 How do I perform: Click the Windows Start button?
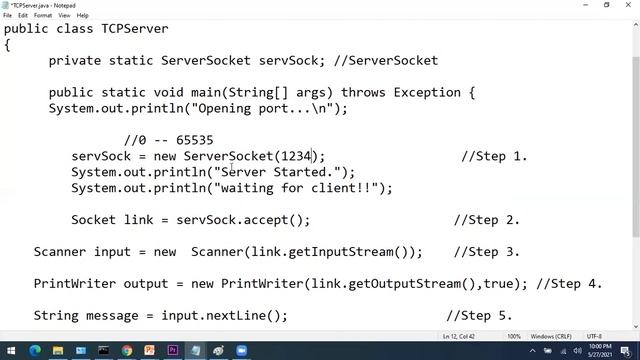click(x=11, y=351)
